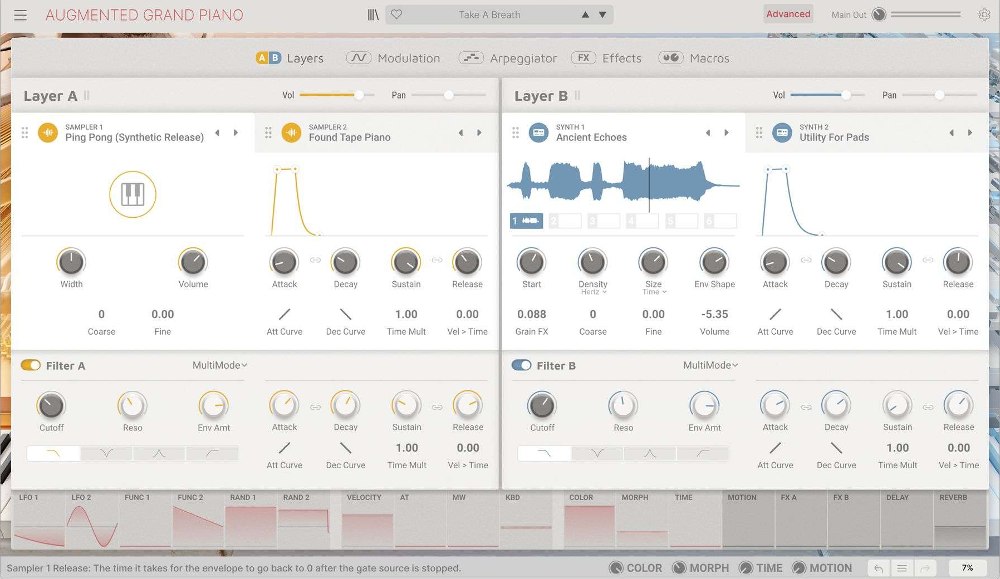
Task: Open the preset library browser
Action: click(373, 14)
